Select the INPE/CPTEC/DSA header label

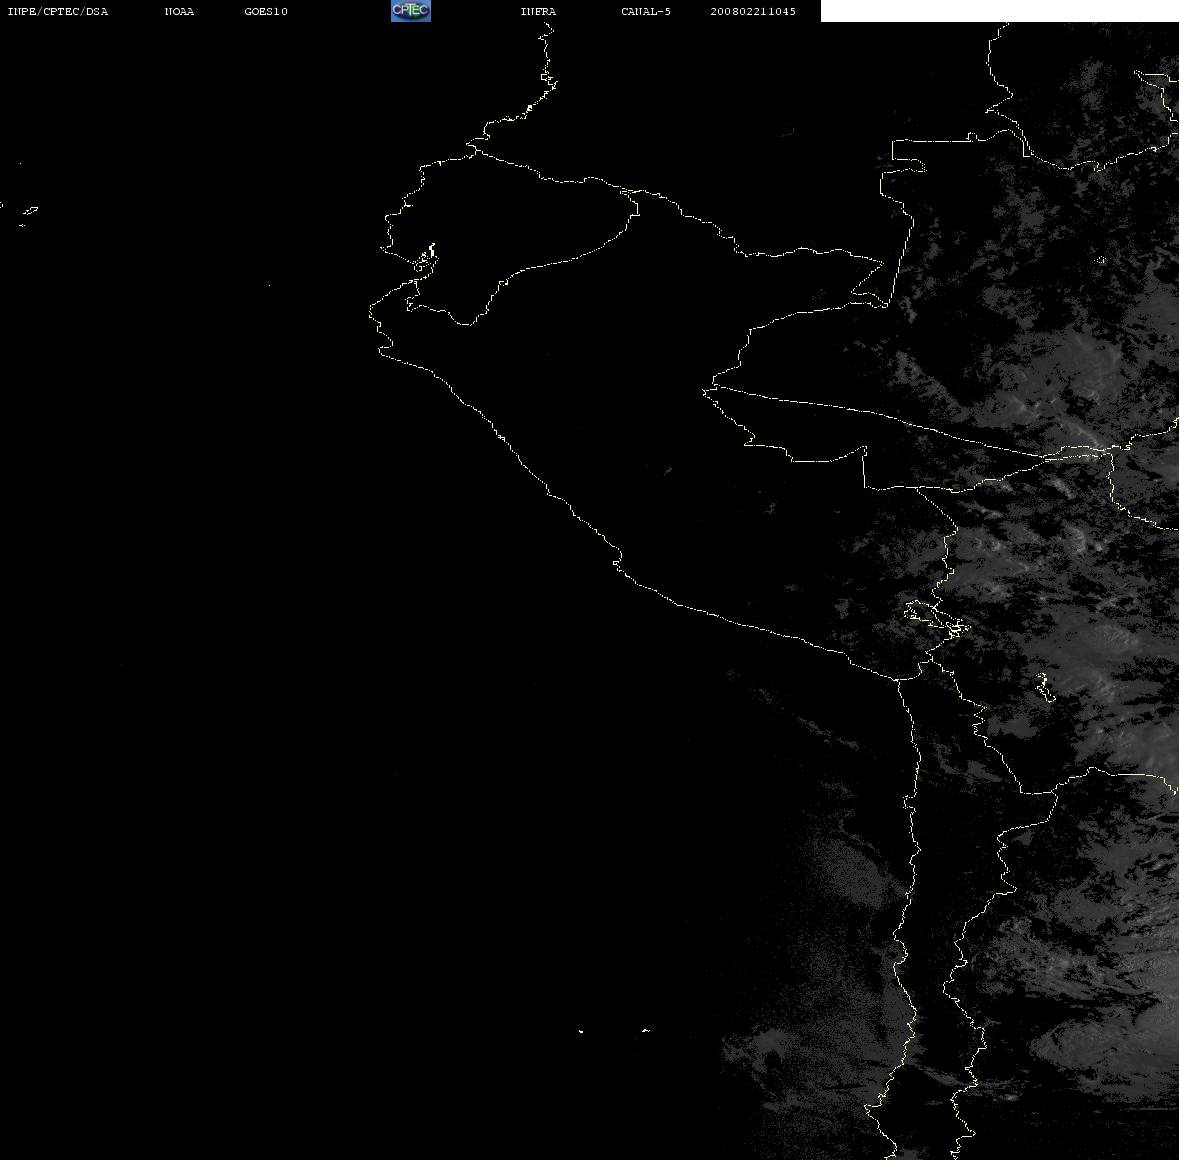tap(57, 11)
